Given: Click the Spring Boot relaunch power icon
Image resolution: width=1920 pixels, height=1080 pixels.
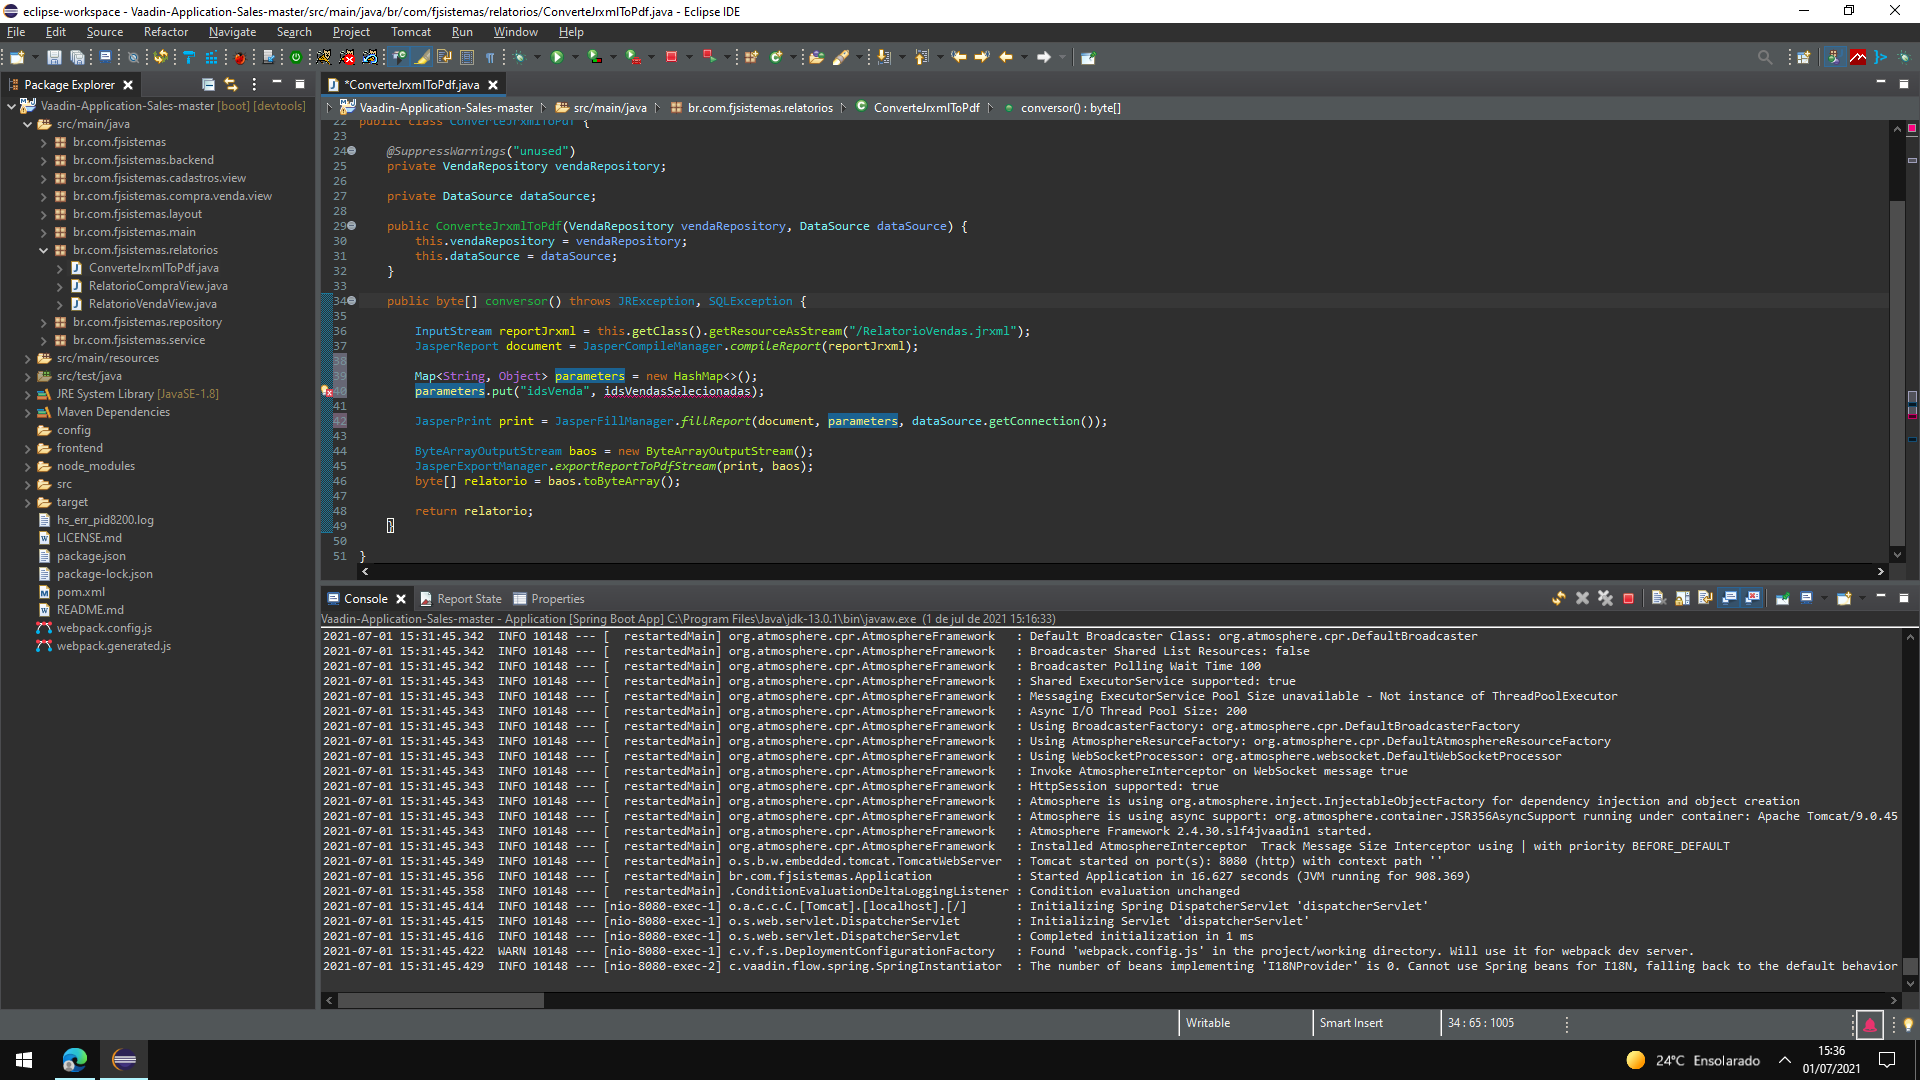Looking at the screenshot, I should [x=296, y=57].
